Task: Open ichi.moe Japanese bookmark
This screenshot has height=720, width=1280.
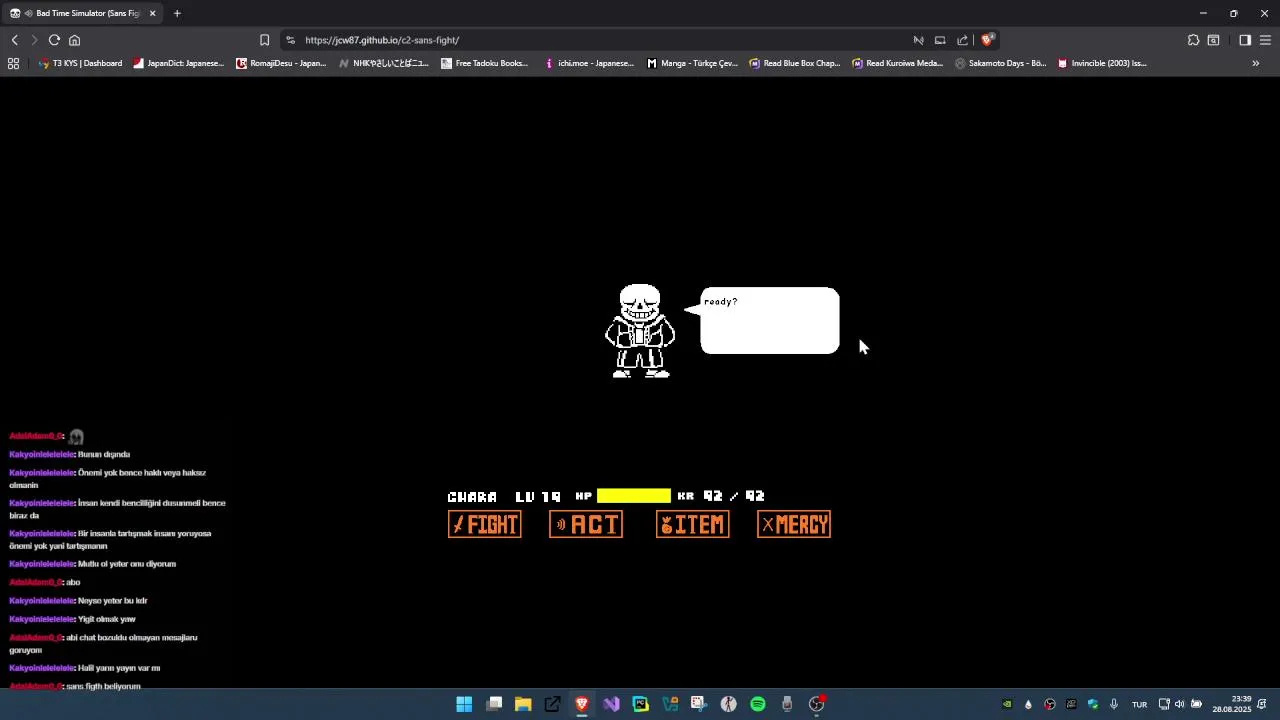Action: coord(589,63)
